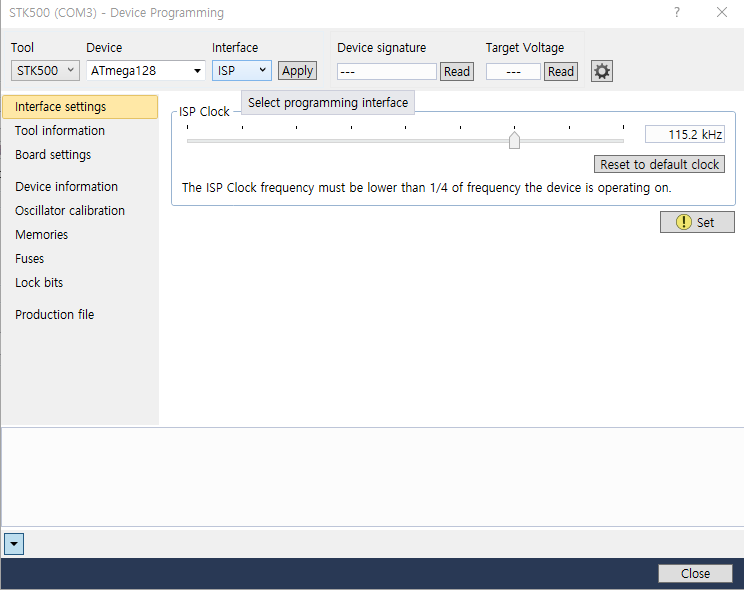The image size is (744, 590).
Task: Open the Oscillator calibration page
Action: coord(70,211)
